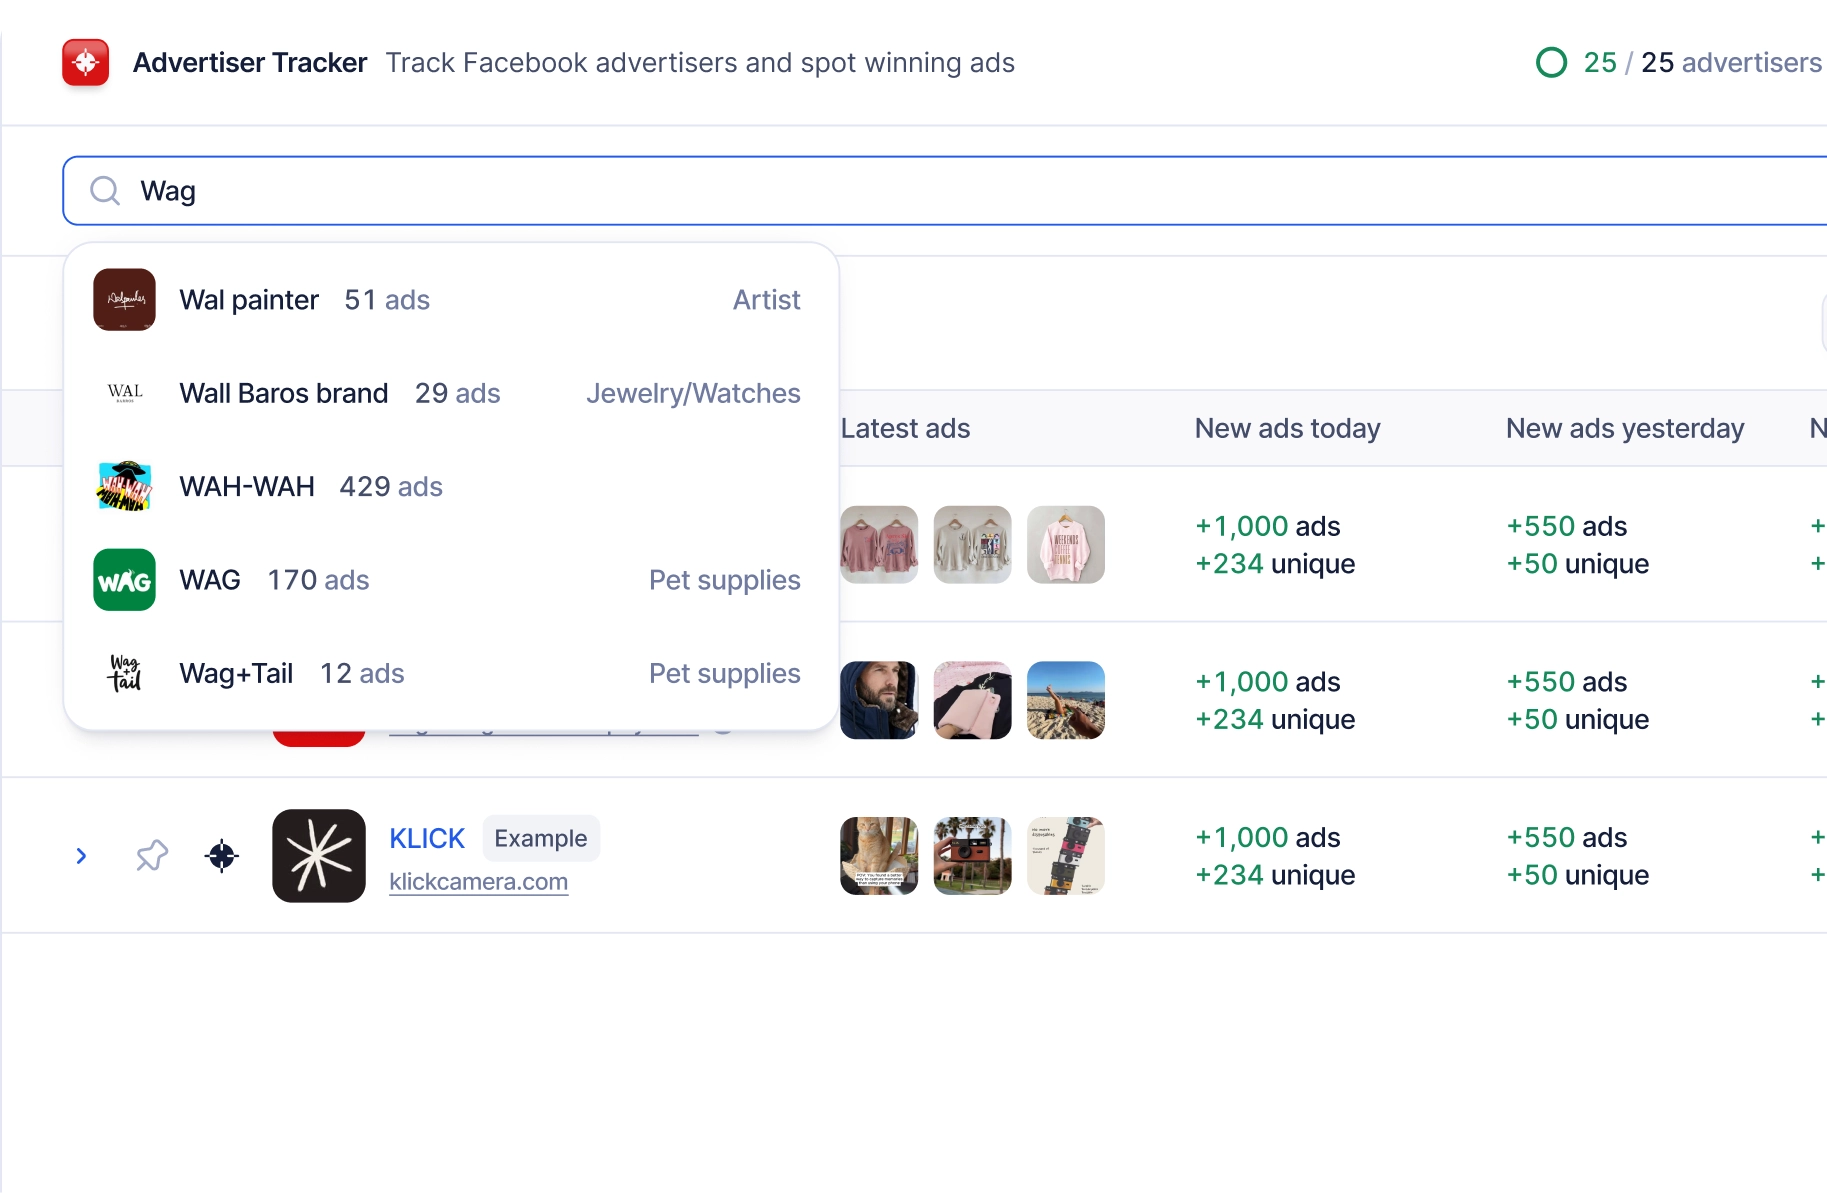Click the Artist category label
1827x1193 pixels.
pyautogui.click(x=767, y=300)
